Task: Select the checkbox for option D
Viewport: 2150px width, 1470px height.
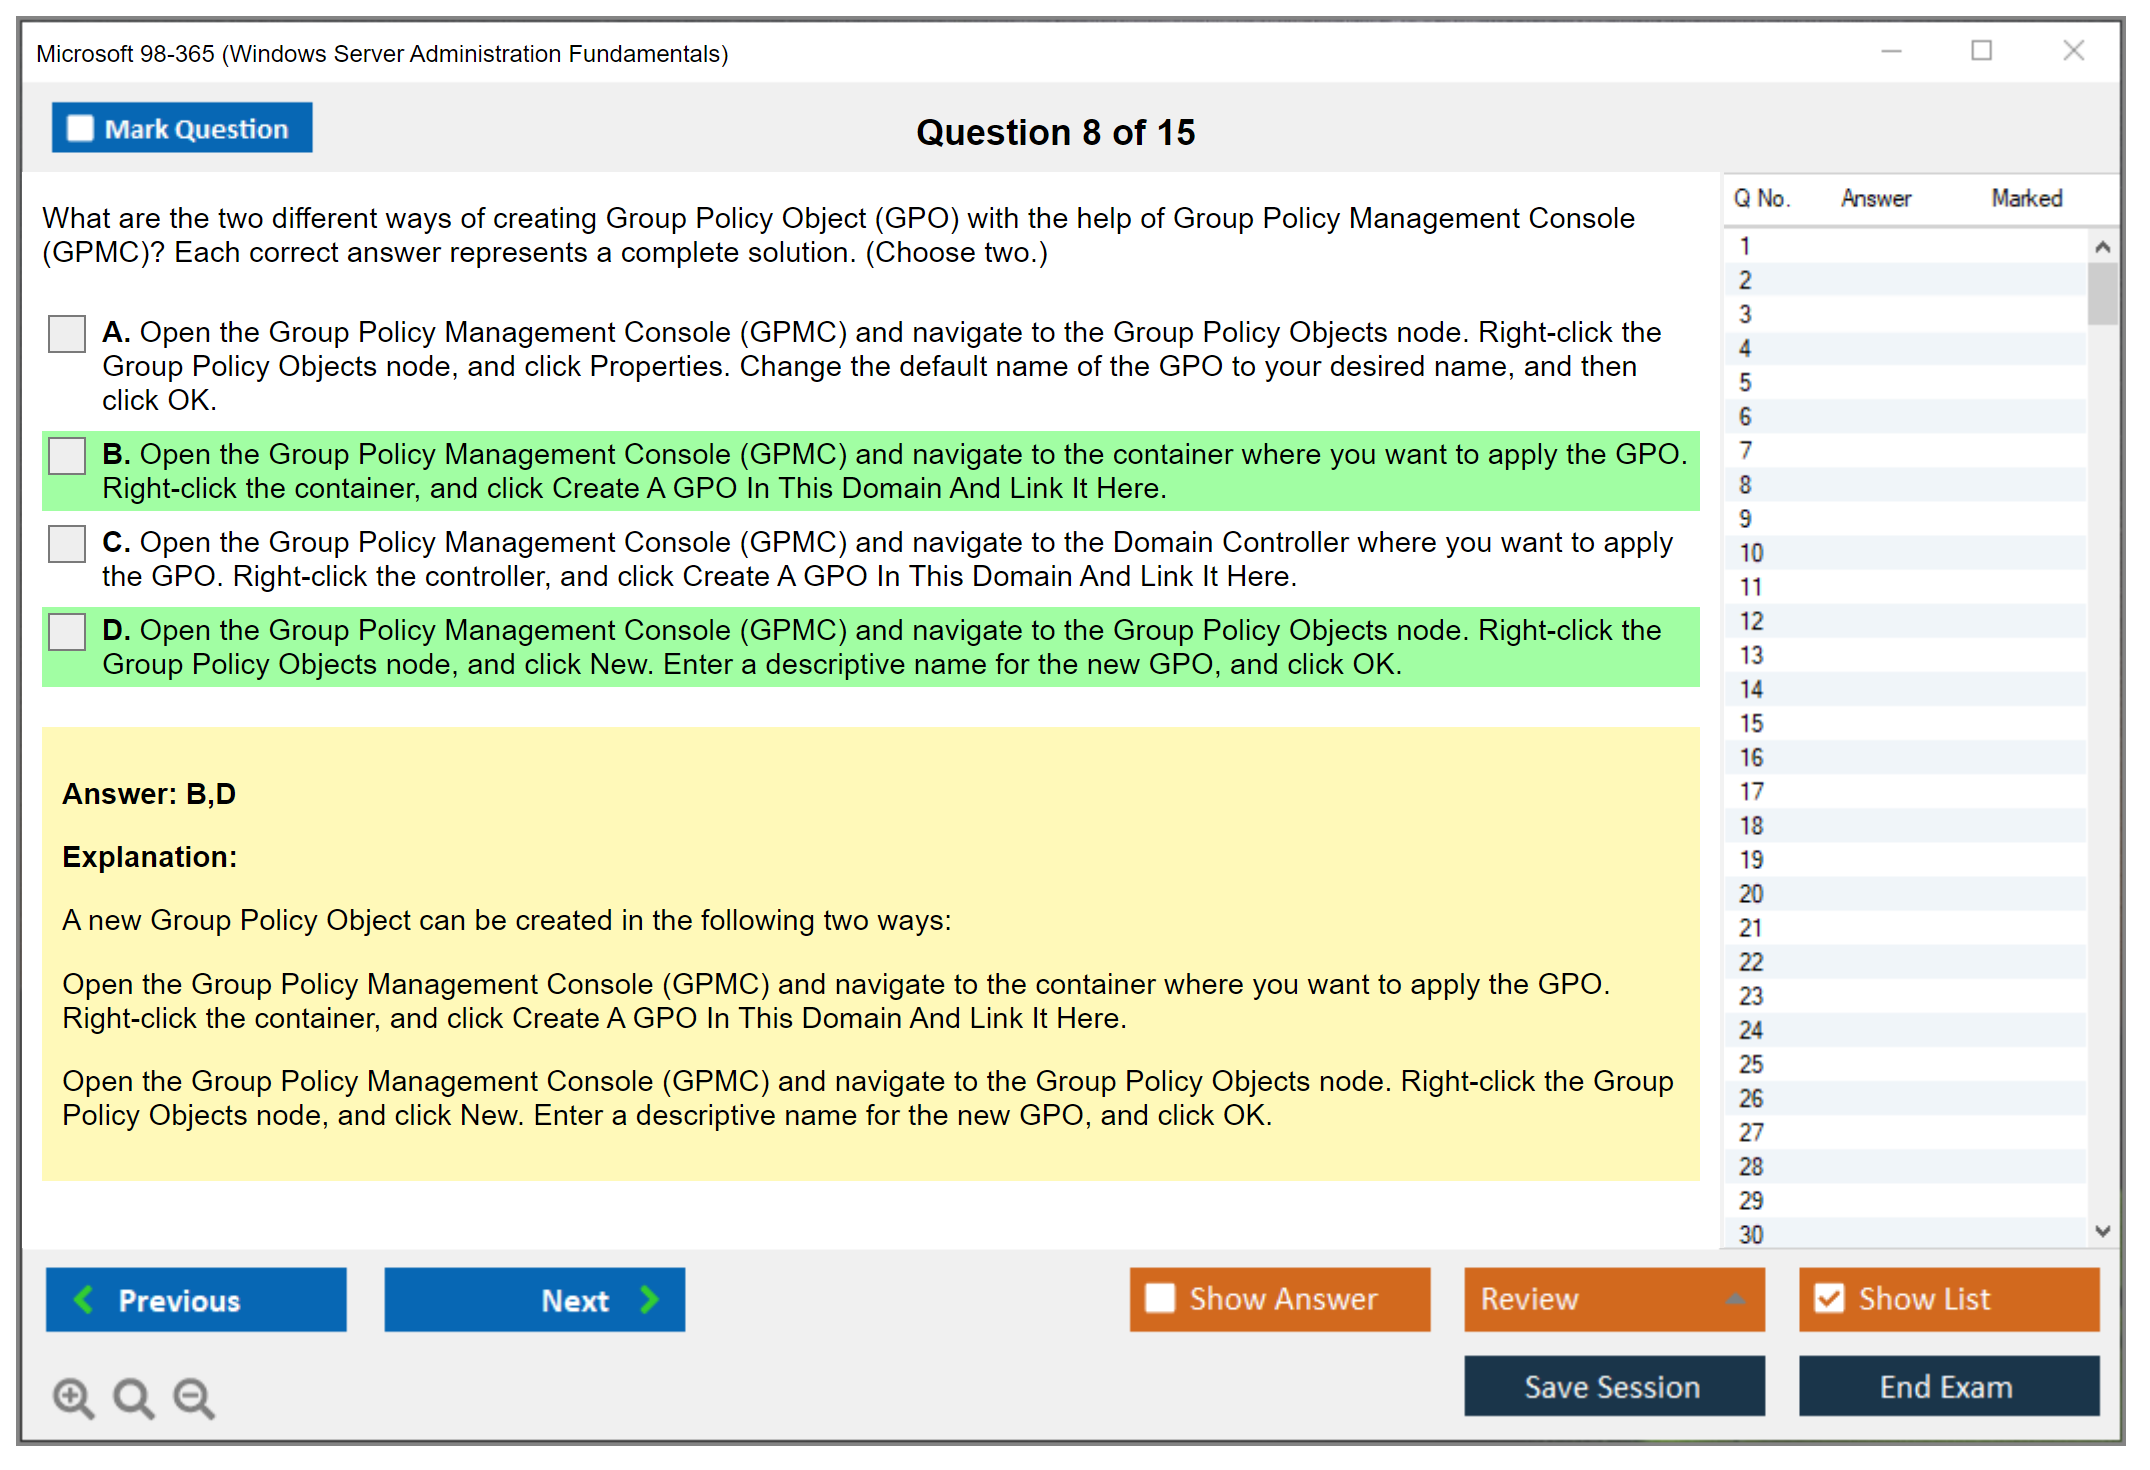Action: (67, 632)
